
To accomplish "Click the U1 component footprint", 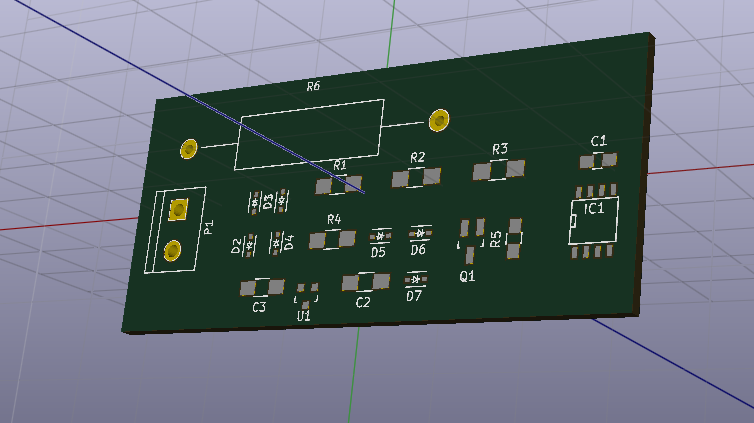I will tap(306, 293).
